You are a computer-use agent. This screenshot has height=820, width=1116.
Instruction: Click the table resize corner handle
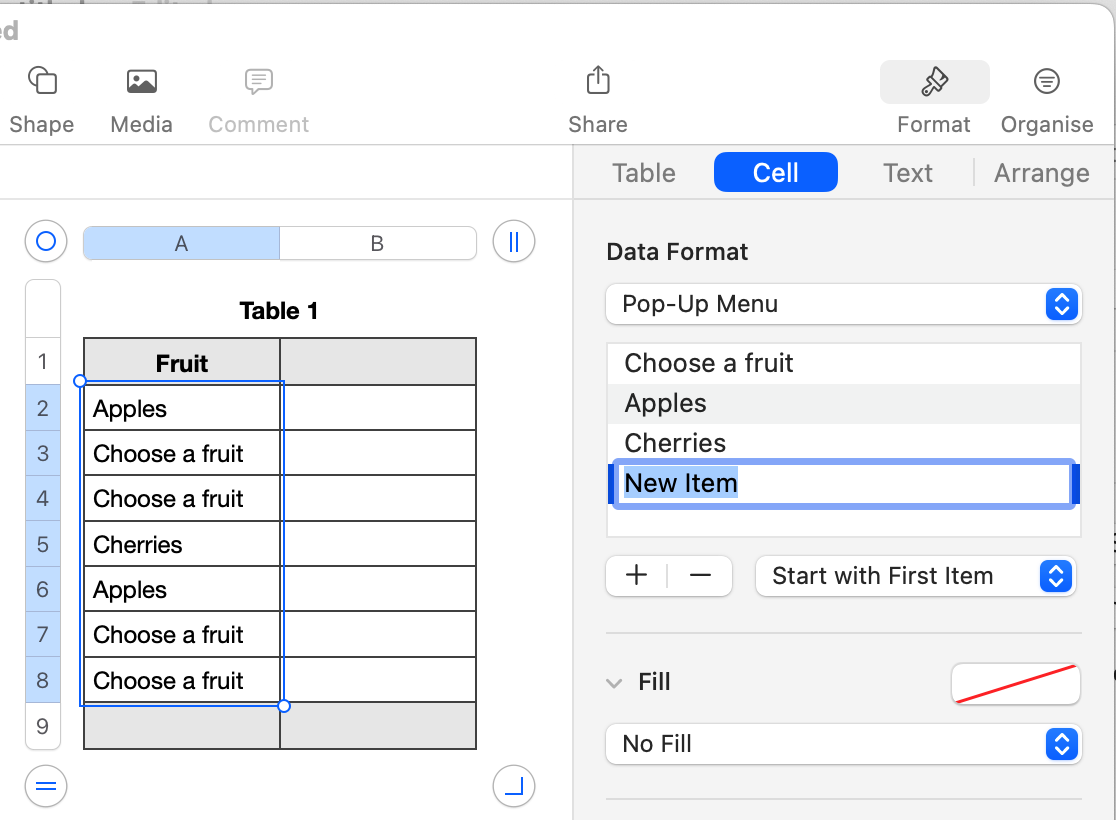(514, 786)
